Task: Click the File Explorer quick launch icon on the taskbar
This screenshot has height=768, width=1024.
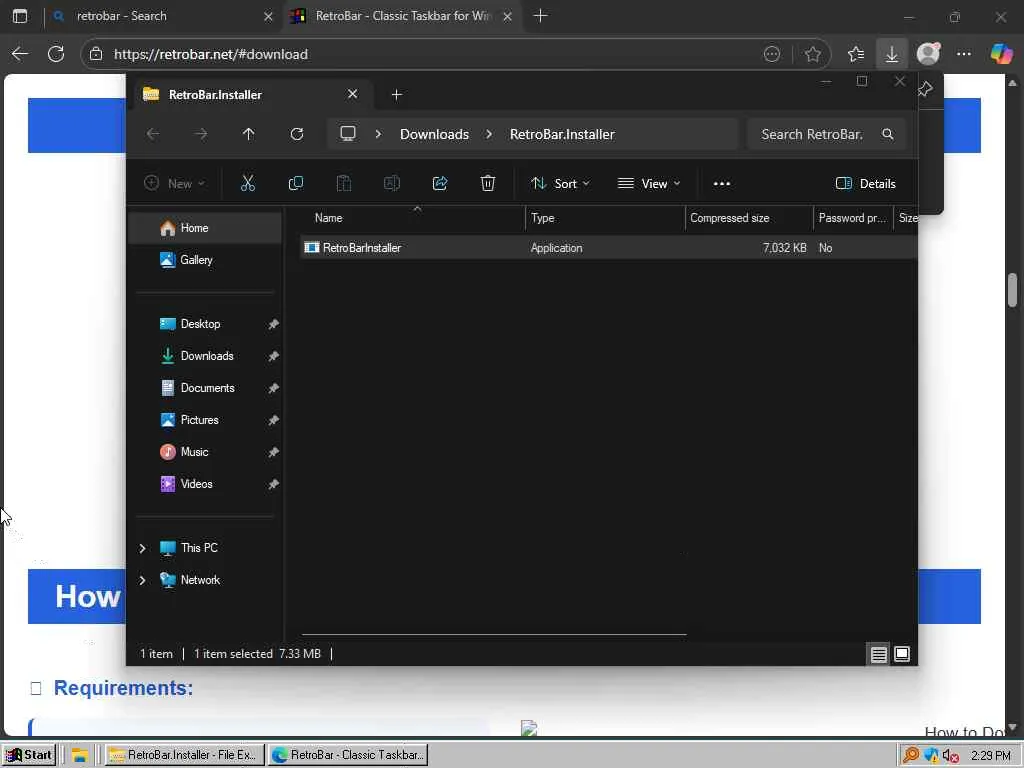Action: point(80,756)
